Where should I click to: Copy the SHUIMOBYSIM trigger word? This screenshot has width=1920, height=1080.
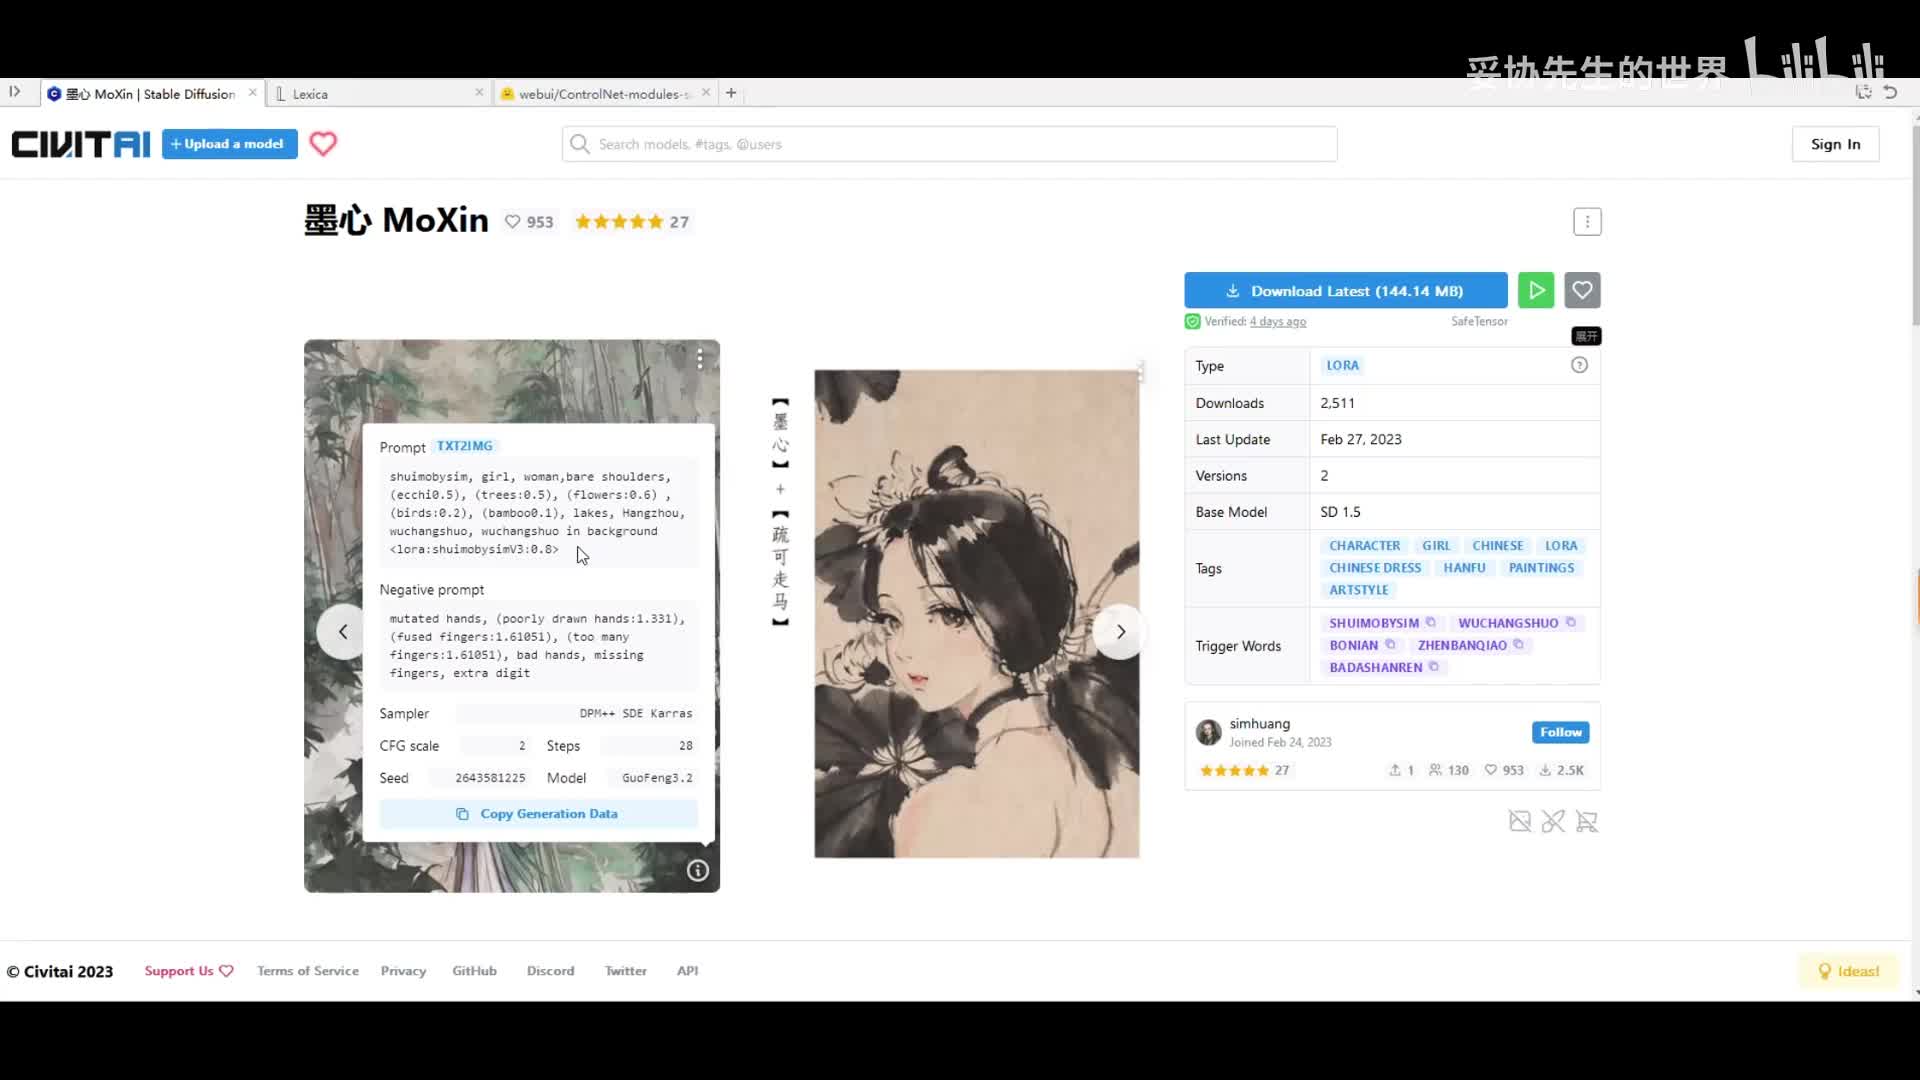[x=1430, y=622]
